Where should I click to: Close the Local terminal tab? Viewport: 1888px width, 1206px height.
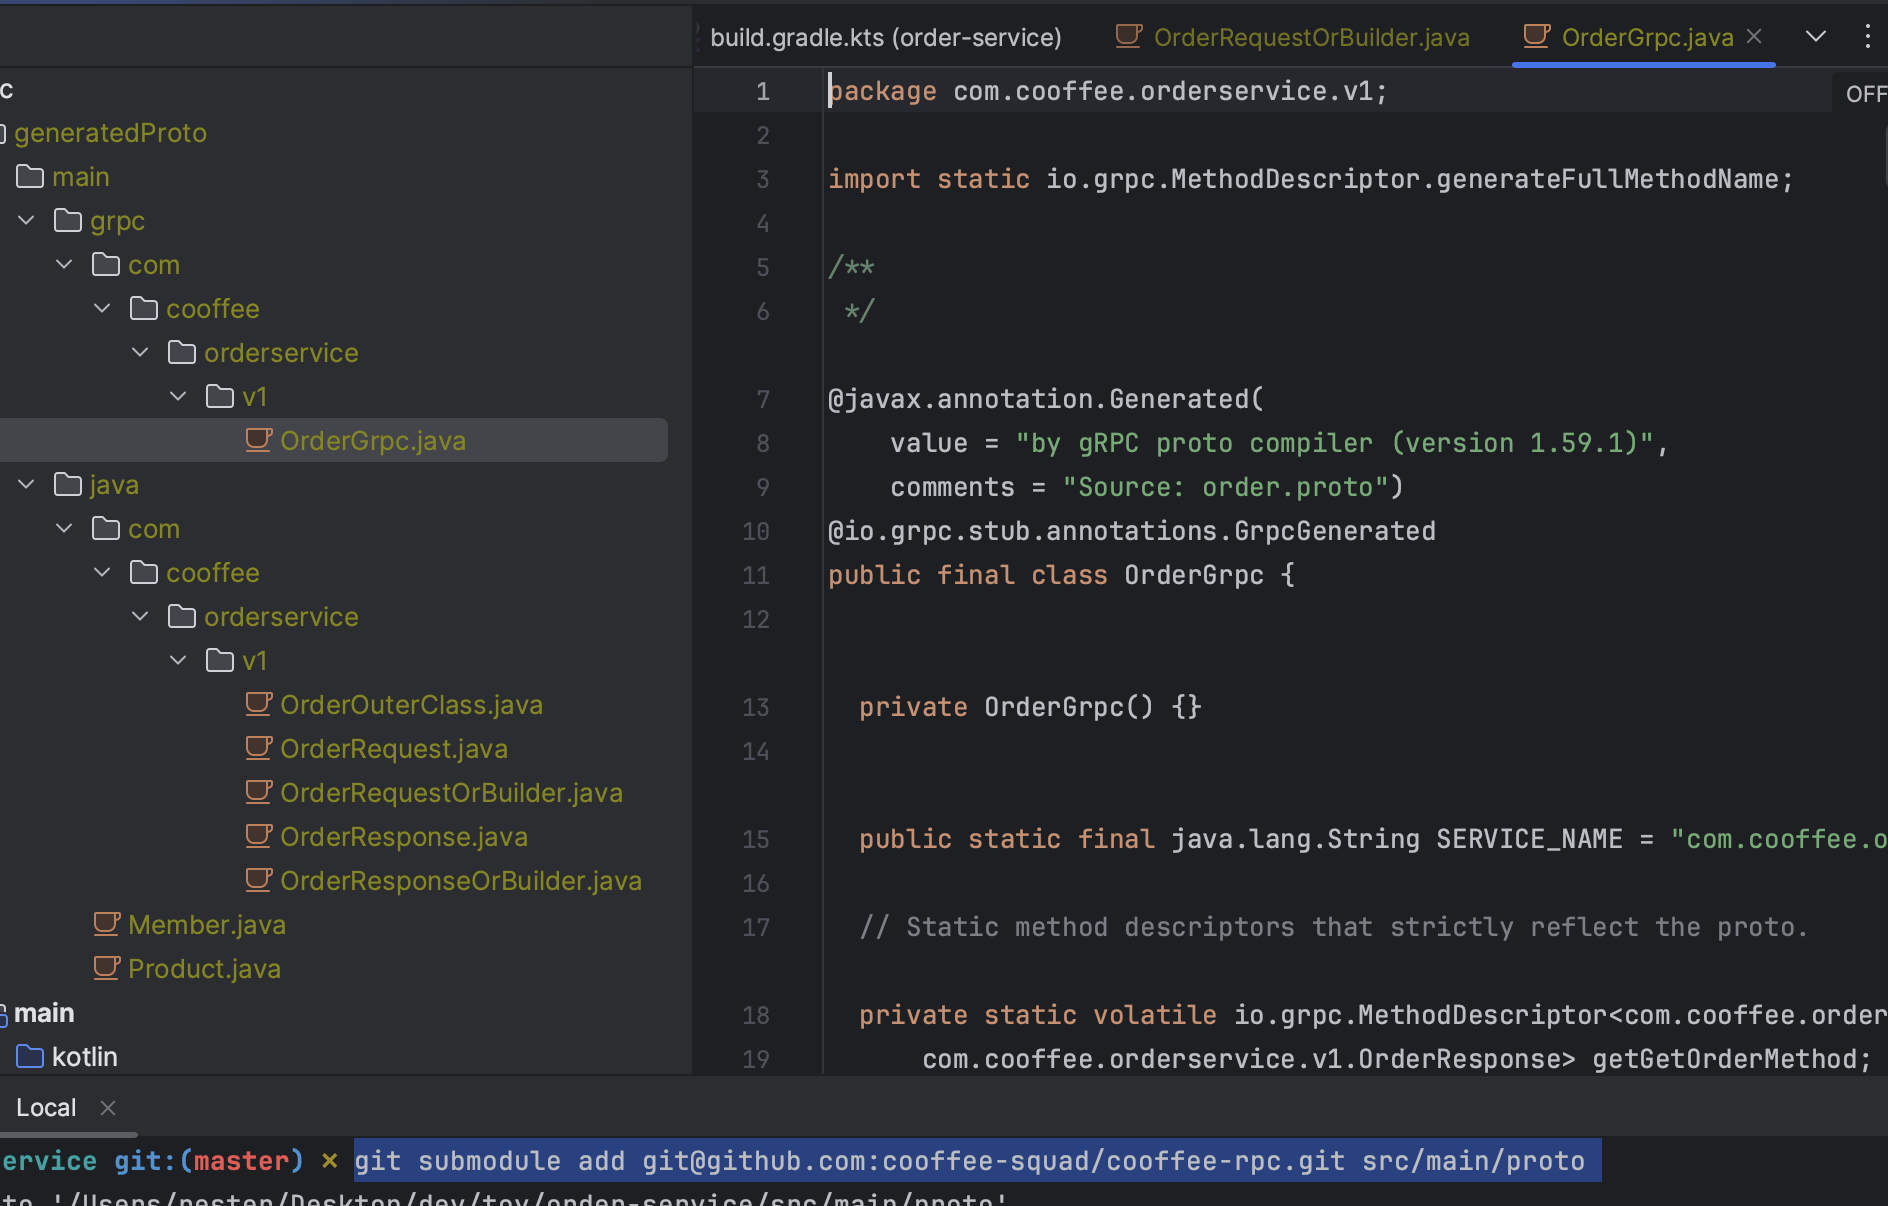pyautogui.click(x=108, y=1108)
